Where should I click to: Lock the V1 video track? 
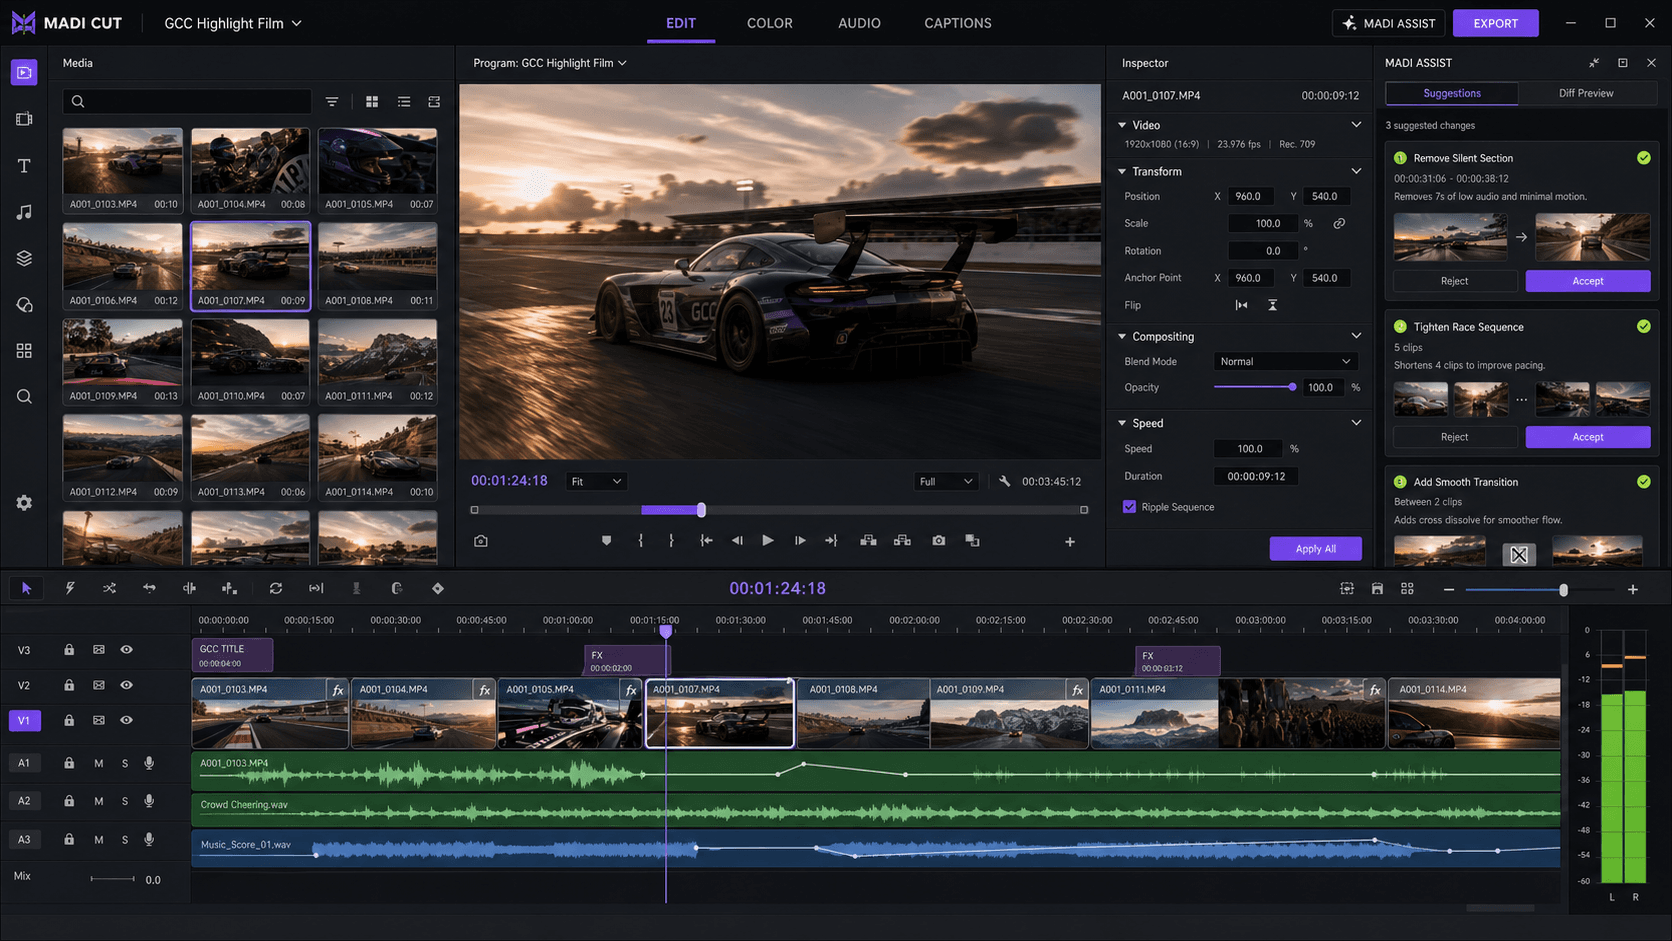click(x=69, y=721)
